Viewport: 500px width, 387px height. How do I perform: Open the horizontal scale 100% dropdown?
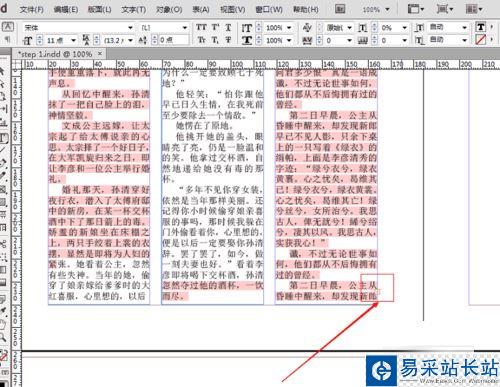[289, 40]
